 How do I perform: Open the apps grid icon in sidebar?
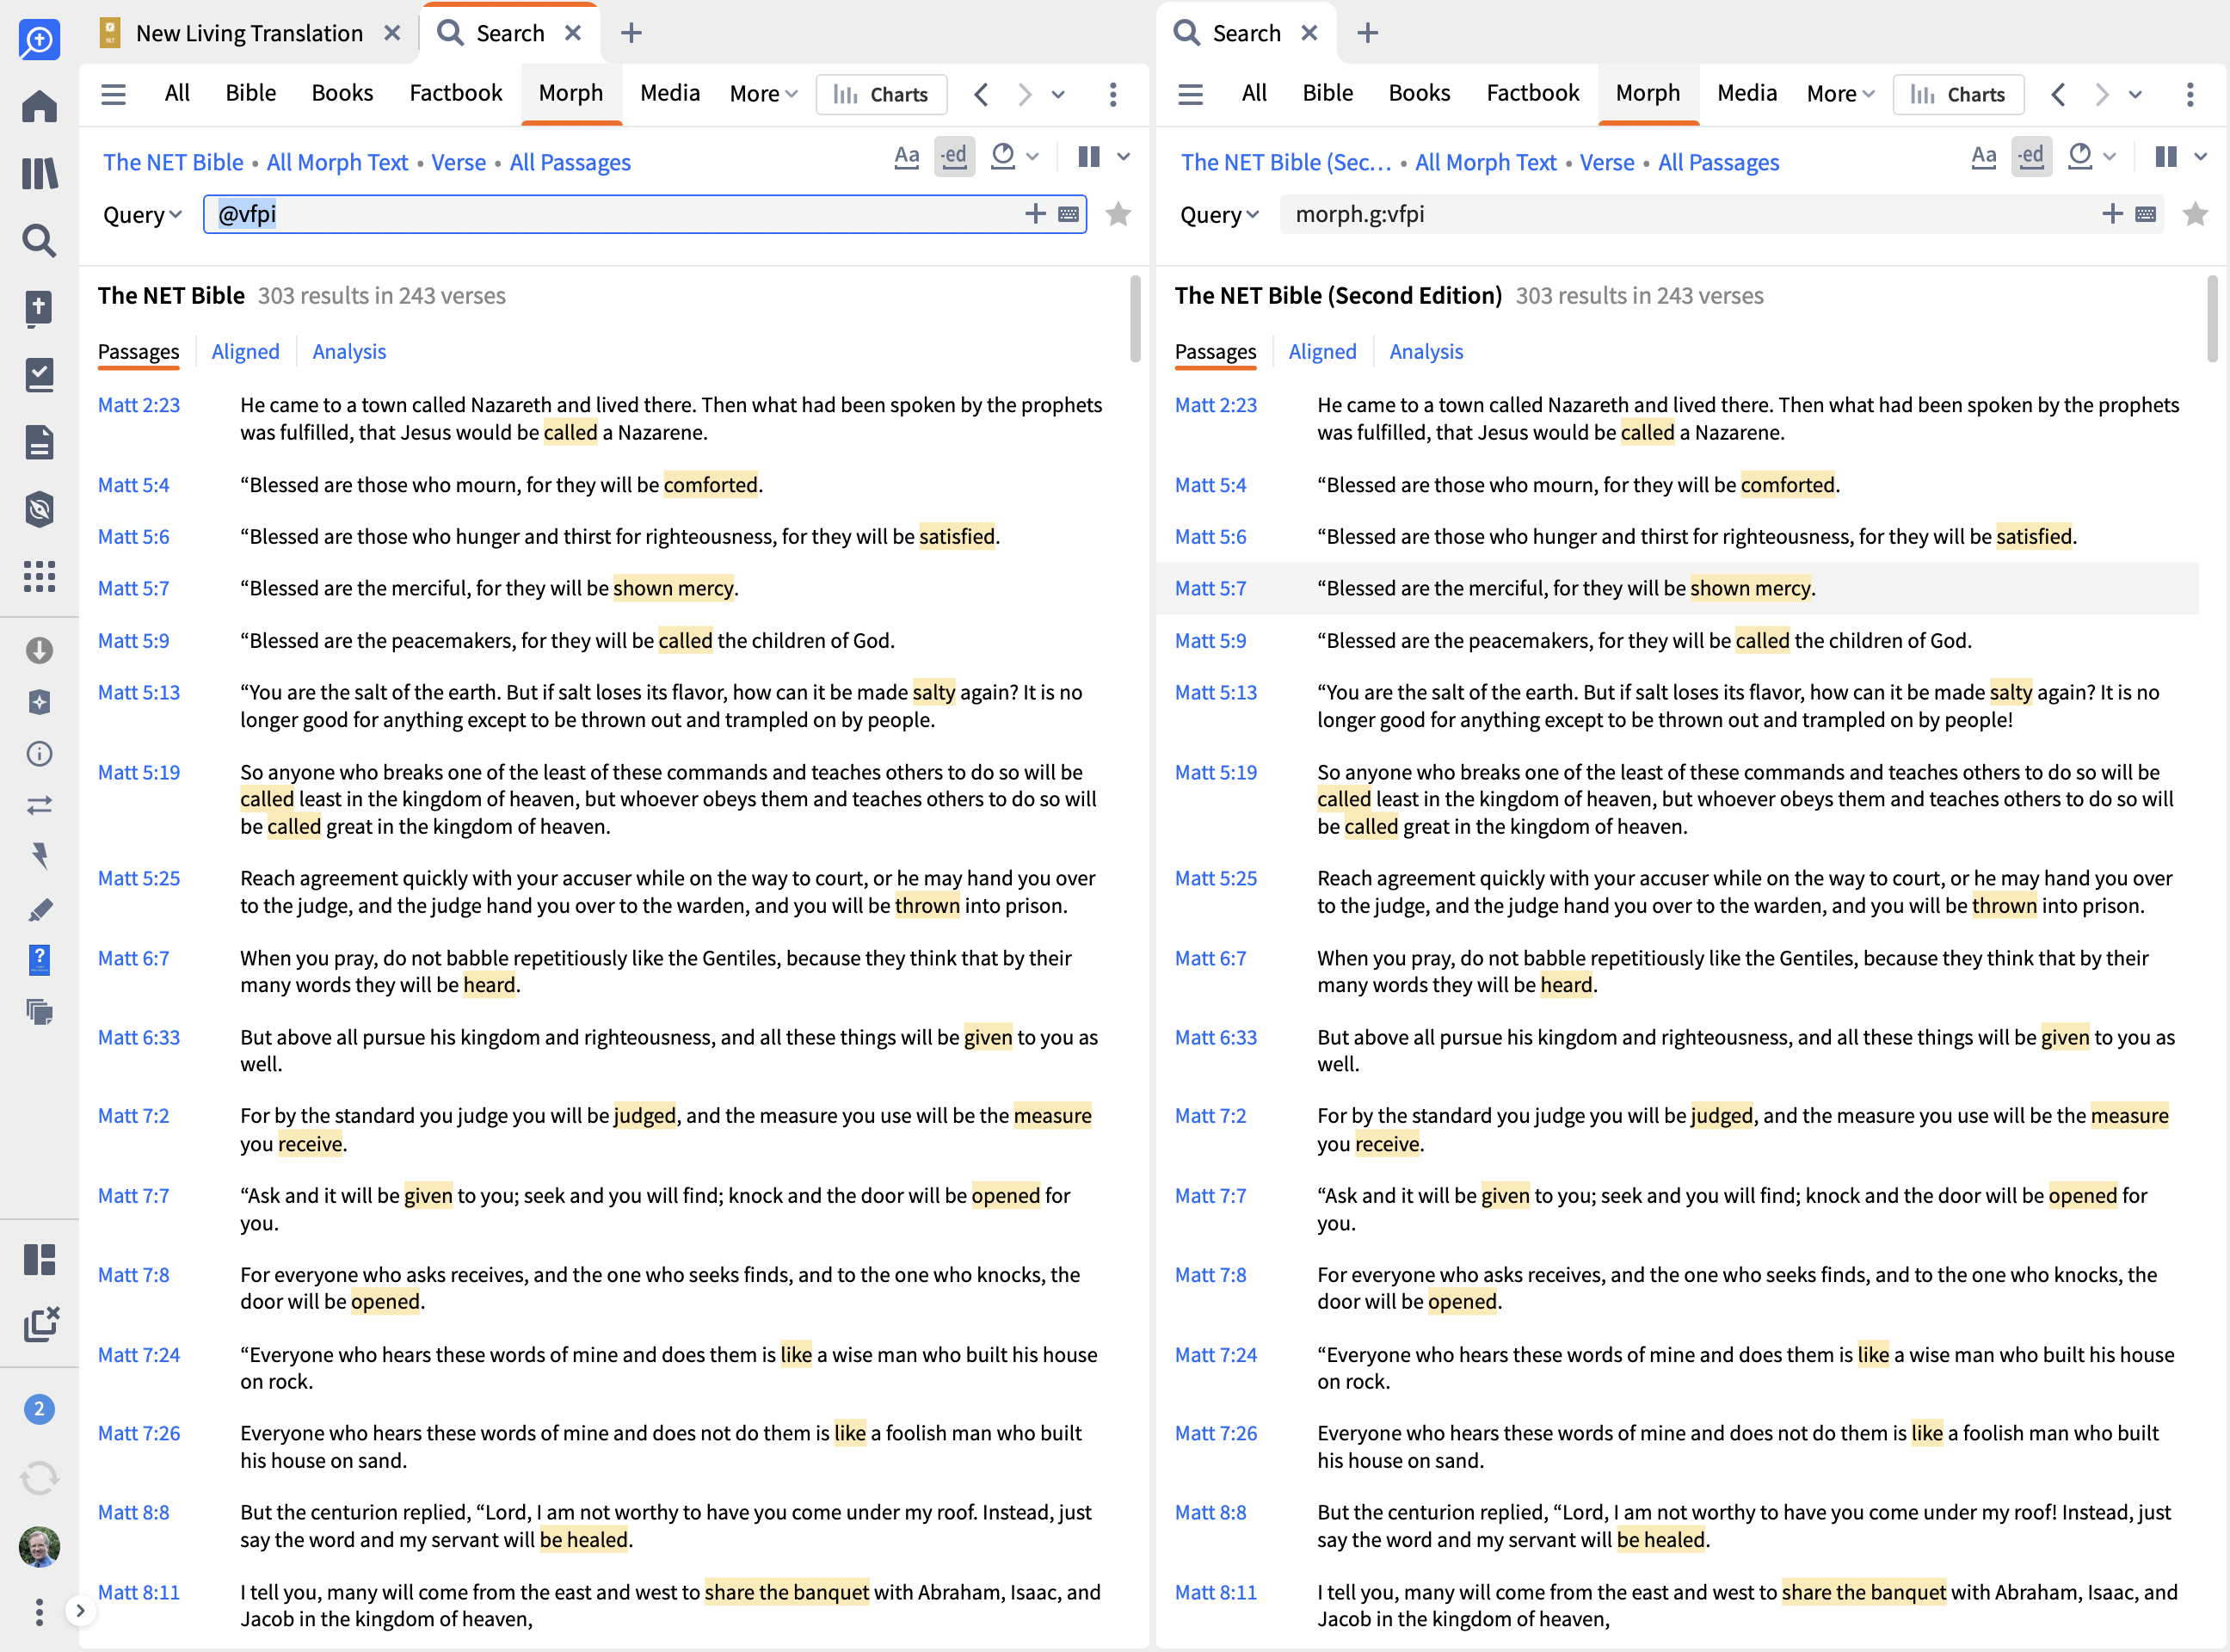(39, 576)
